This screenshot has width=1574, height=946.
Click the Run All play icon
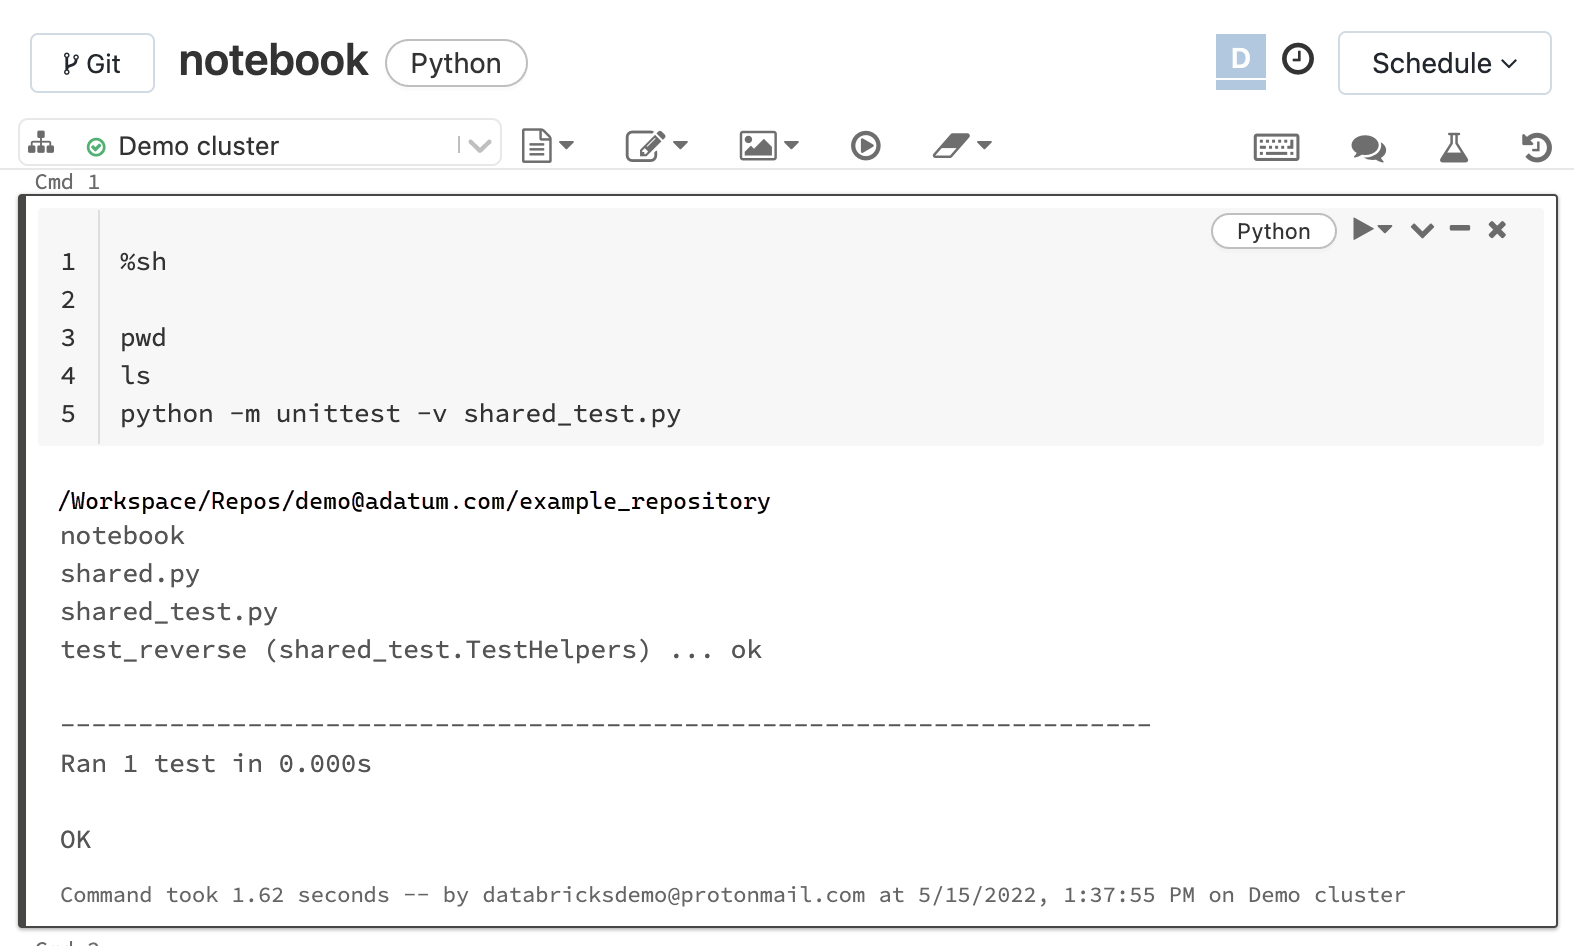865,146
